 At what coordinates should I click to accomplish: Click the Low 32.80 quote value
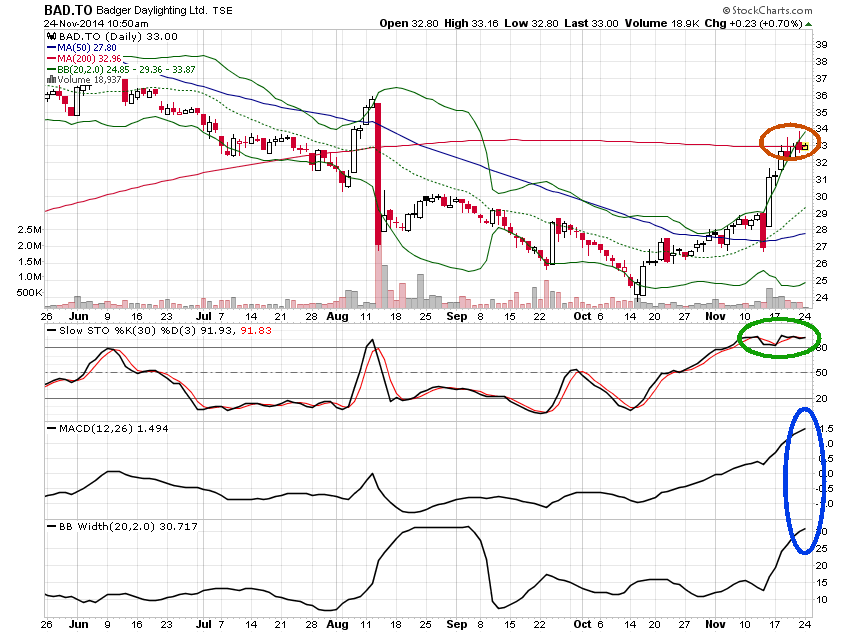tap(531, 23)
